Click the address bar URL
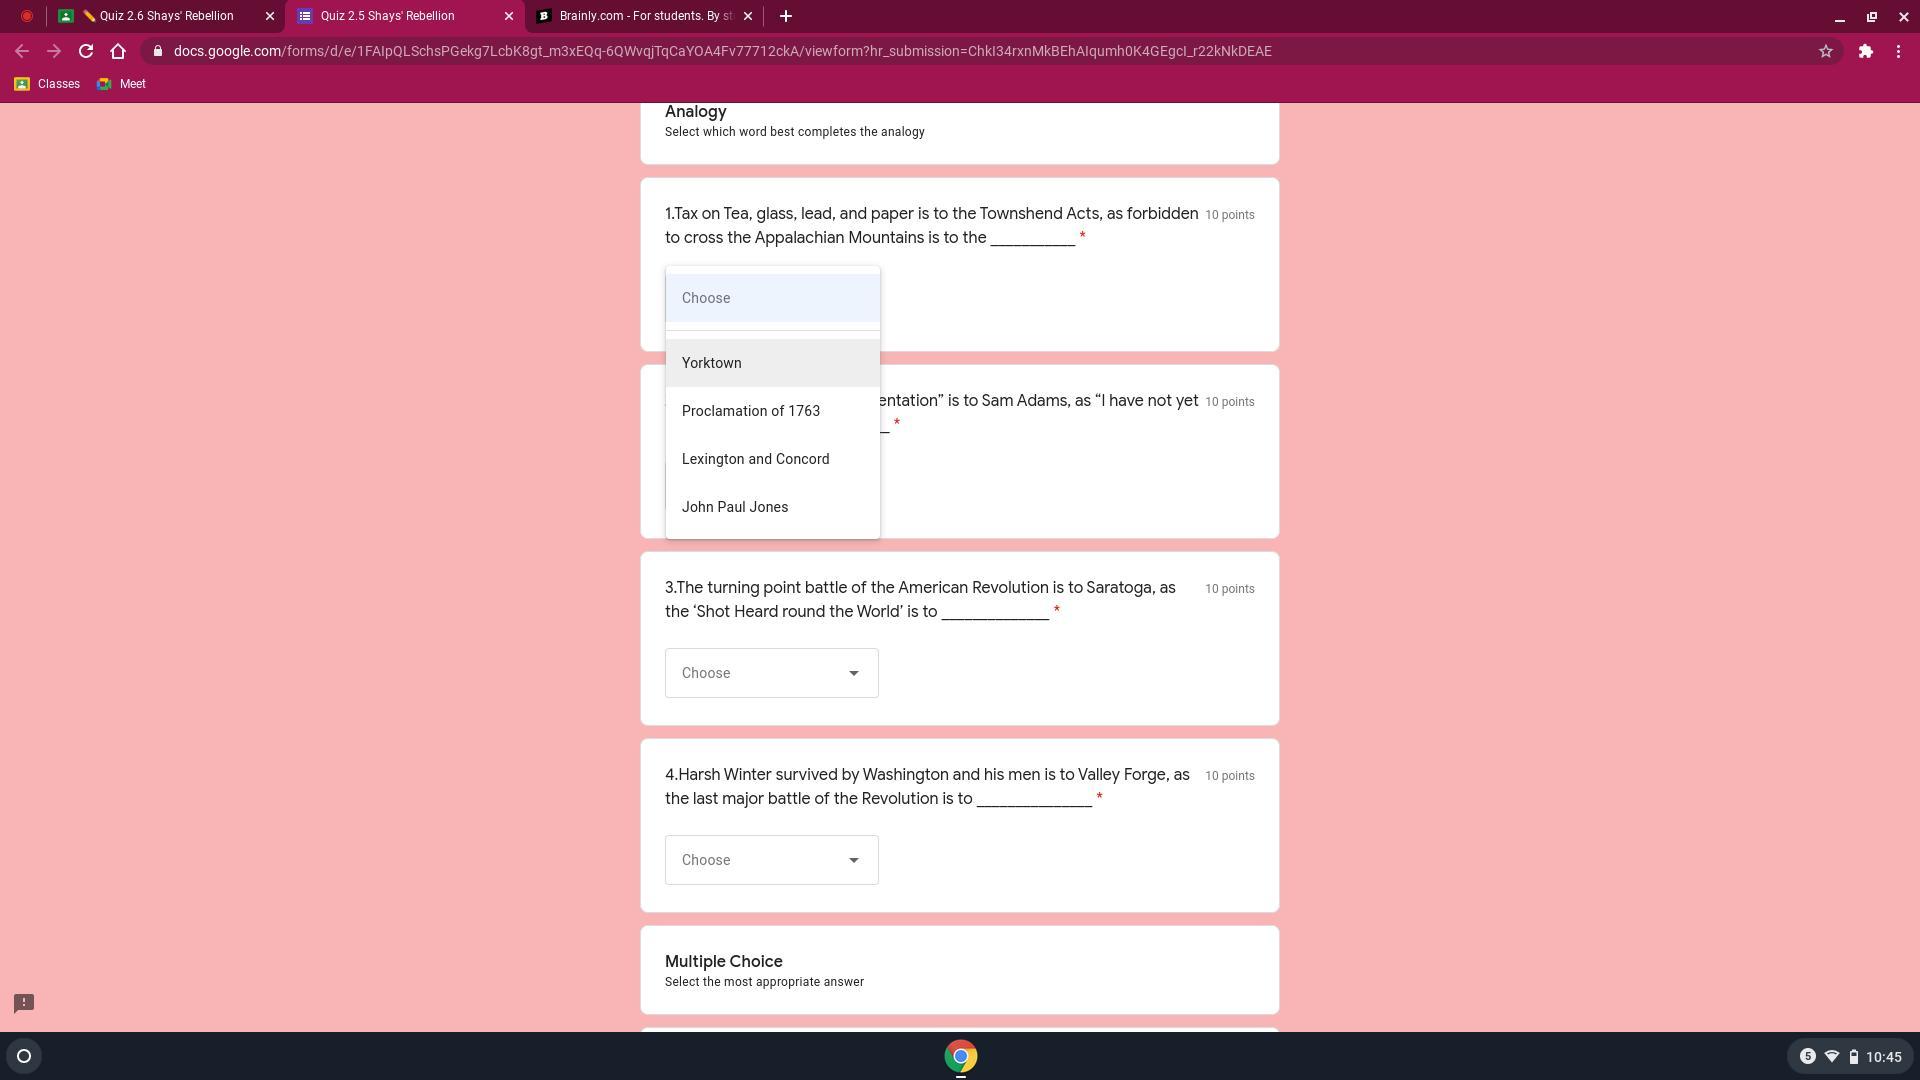 pyautogui.click(x=720, y=51)
